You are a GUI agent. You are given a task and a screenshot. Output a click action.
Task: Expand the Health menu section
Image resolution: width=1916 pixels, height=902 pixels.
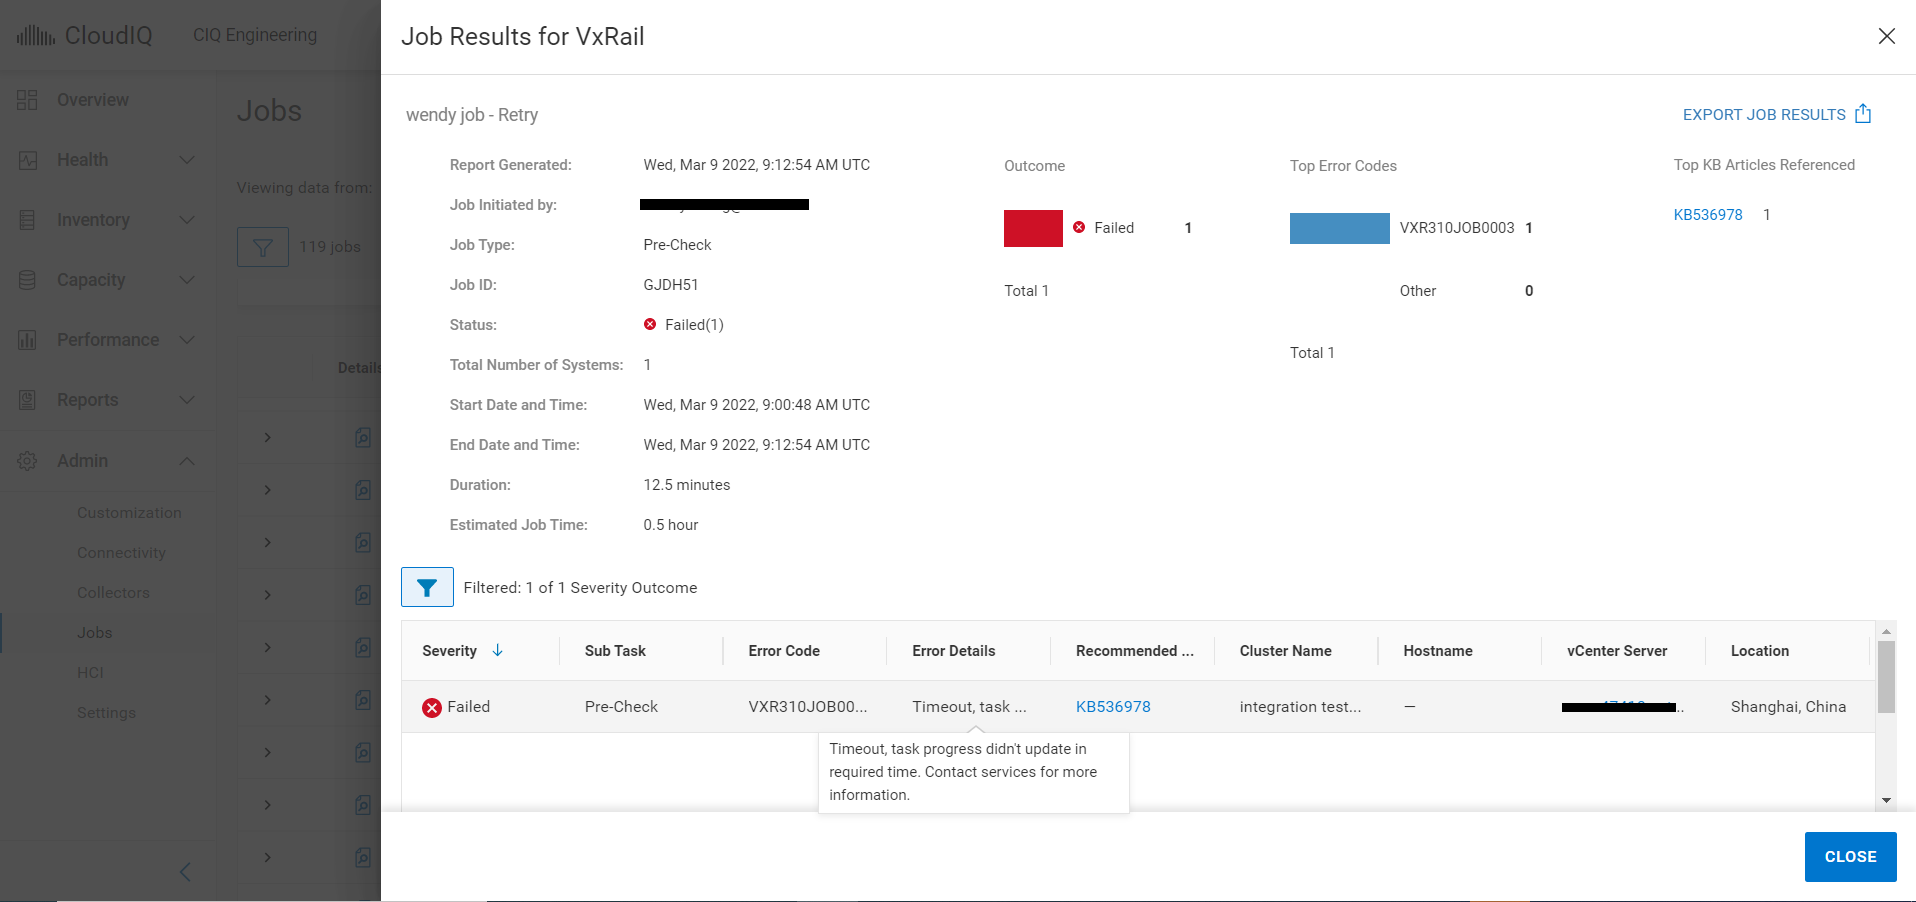coord(186,160)
